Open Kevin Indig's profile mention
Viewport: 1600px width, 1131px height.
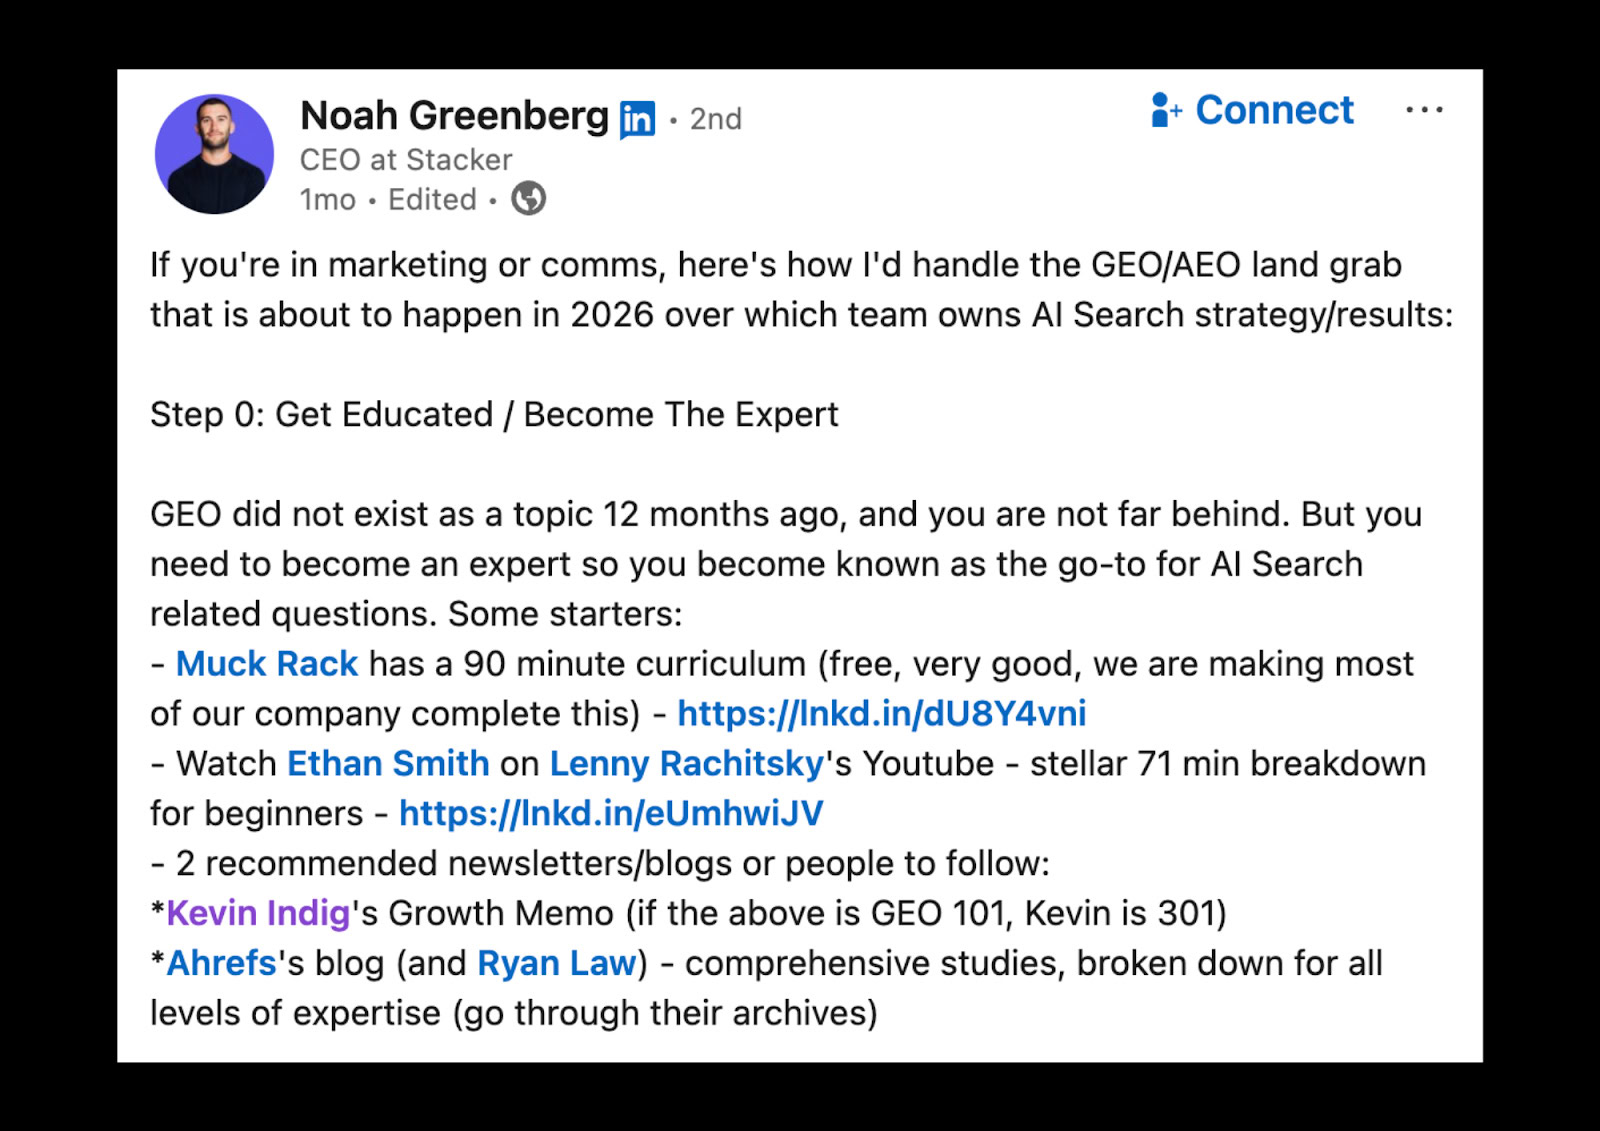click(258, 913)
